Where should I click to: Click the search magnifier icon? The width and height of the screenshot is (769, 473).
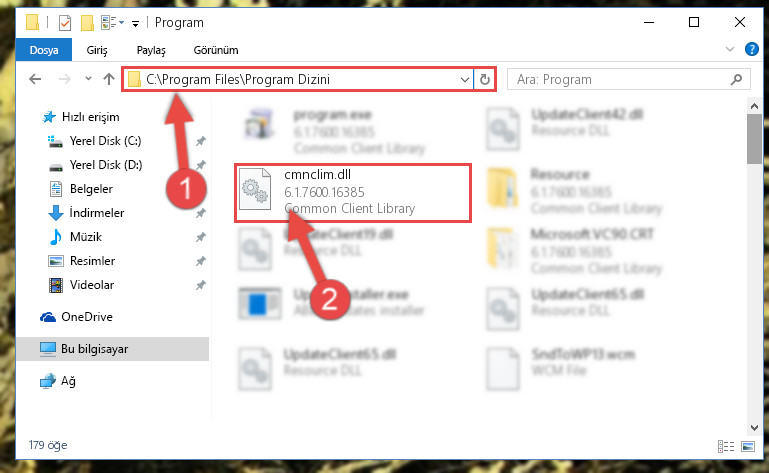coord(736,79)
